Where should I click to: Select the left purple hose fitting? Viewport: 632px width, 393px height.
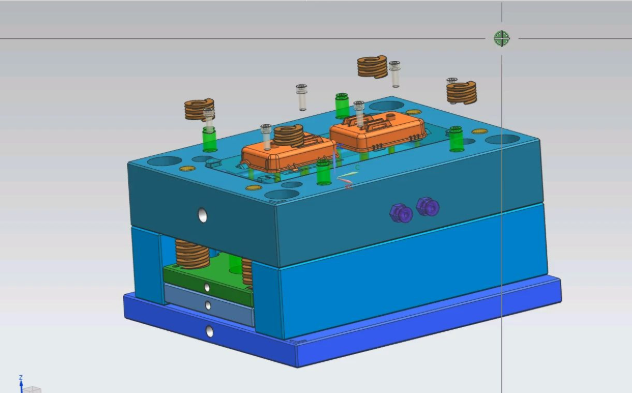pos(401,213)
